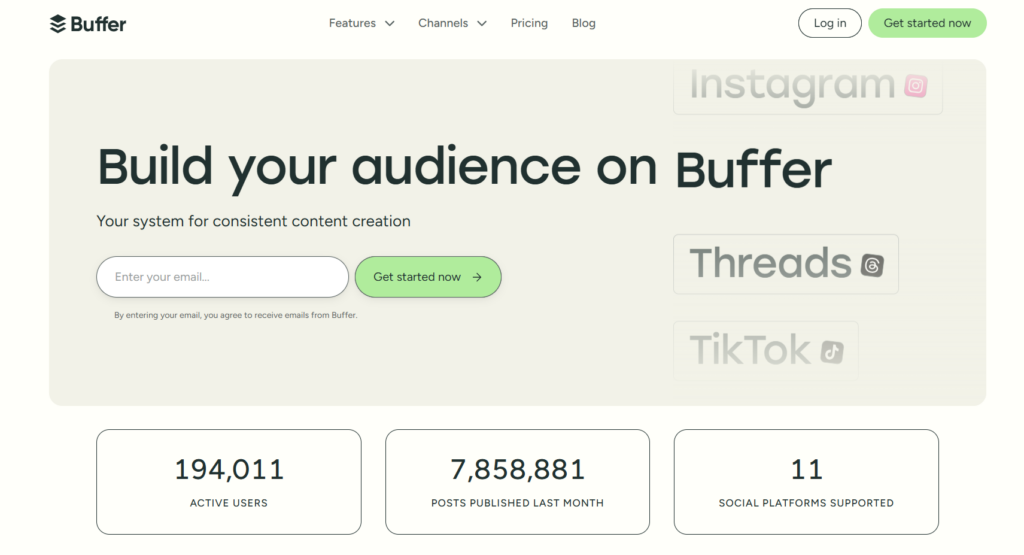Click the Buffer wordmark in header
This screenshot has height=555, width=1024.
click(x=98, y=24)
